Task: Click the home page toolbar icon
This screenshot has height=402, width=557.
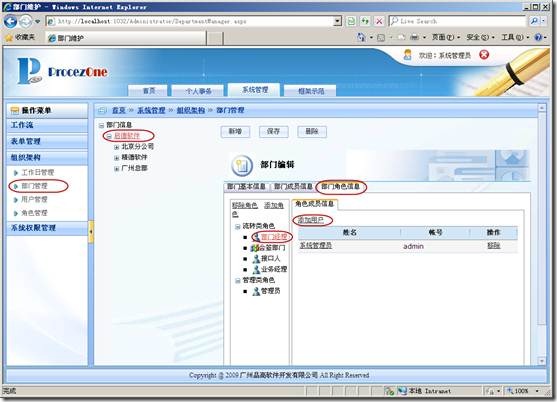Action: click(x=361, y=37)
